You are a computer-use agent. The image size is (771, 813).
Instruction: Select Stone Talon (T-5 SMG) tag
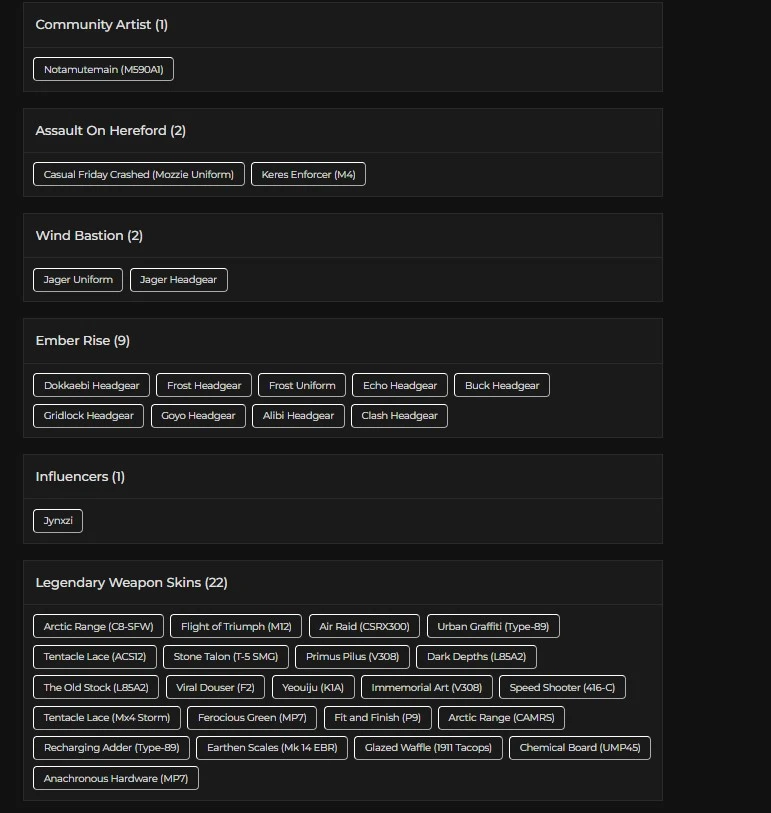click(226, 657)
